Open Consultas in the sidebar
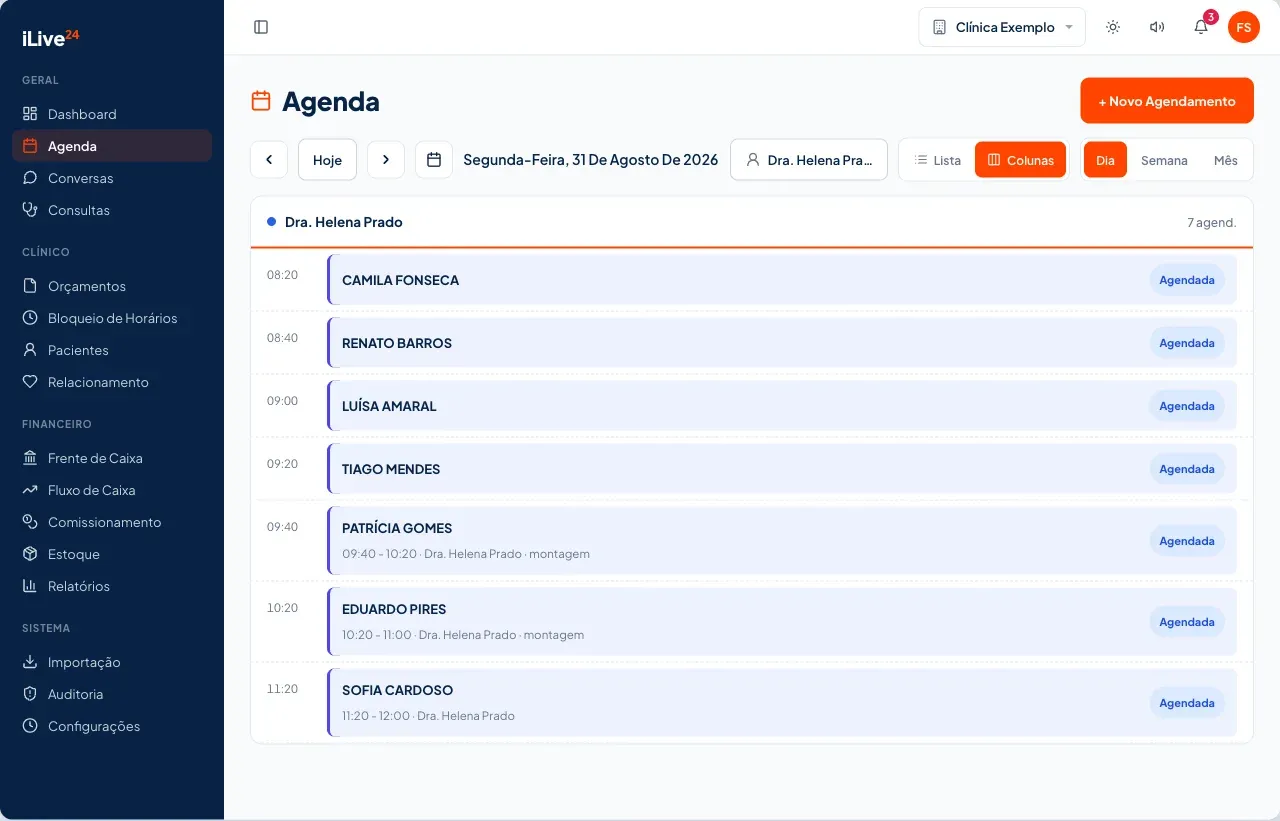This screenshot has width=1280, height=821. coord(112,210)
